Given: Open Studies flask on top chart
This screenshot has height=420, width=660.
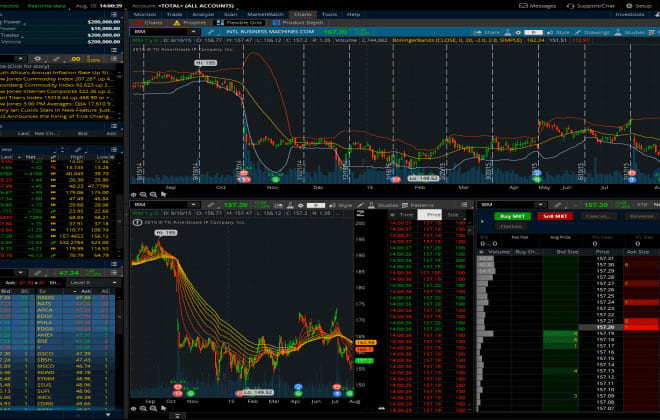Looking at the screenshot, I should 629,32.
